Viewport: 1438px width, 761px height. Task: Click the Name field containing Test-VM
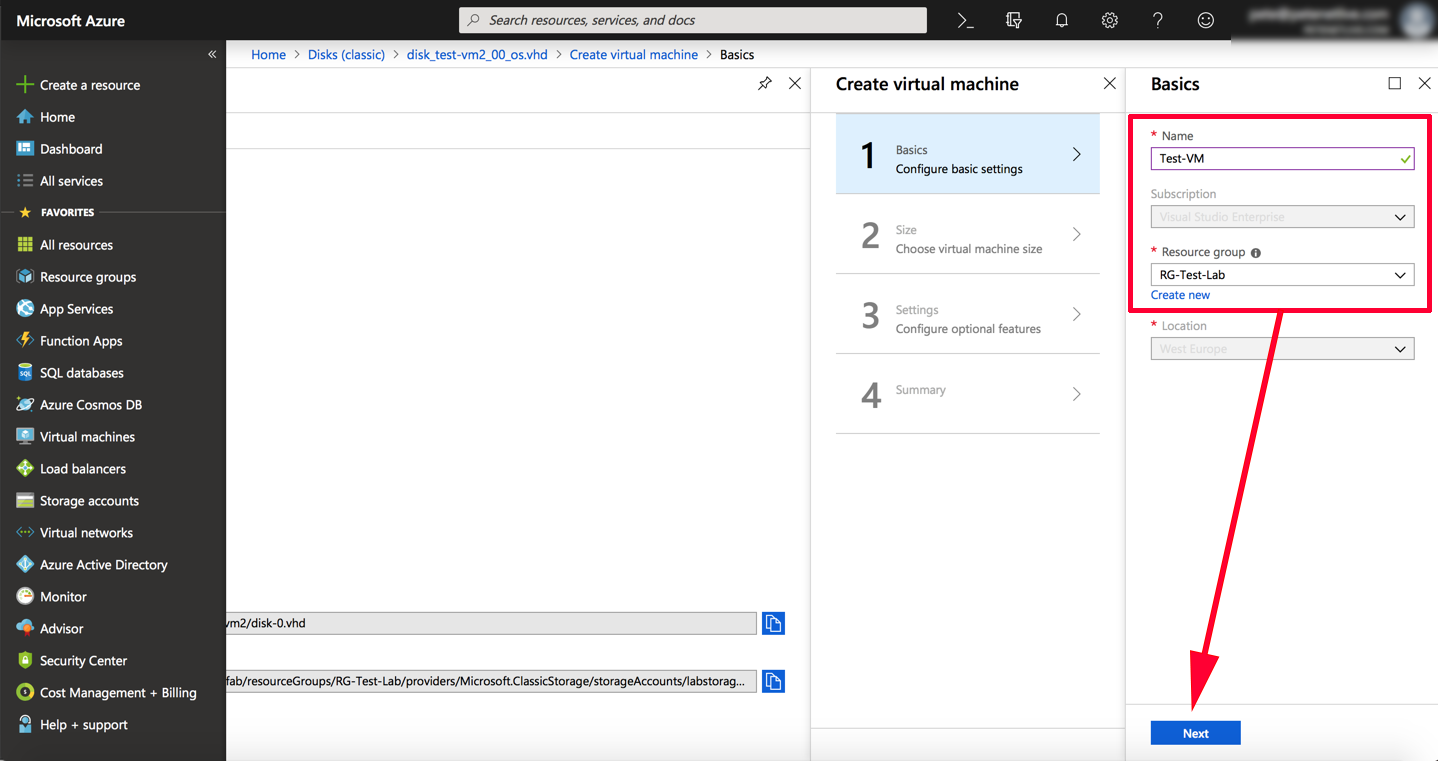tap(1282, 158)
